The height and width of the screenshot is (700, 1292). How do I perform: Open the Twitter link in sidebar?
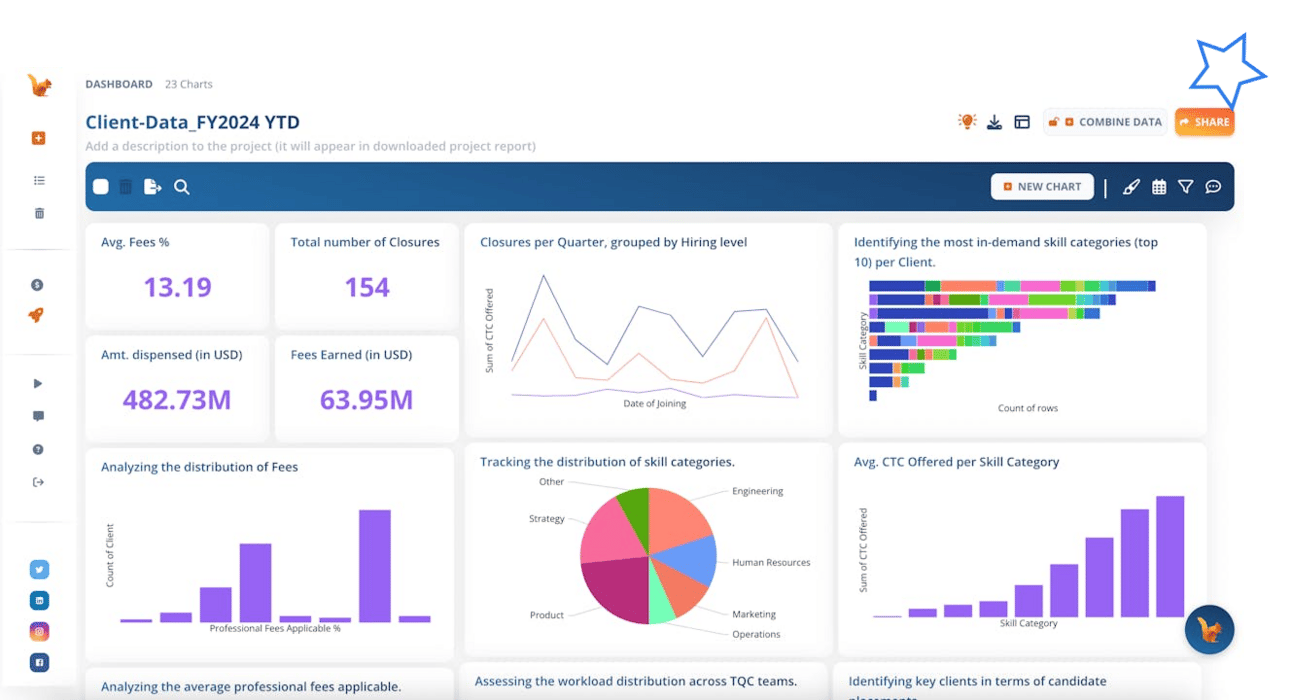coord(39,570)
